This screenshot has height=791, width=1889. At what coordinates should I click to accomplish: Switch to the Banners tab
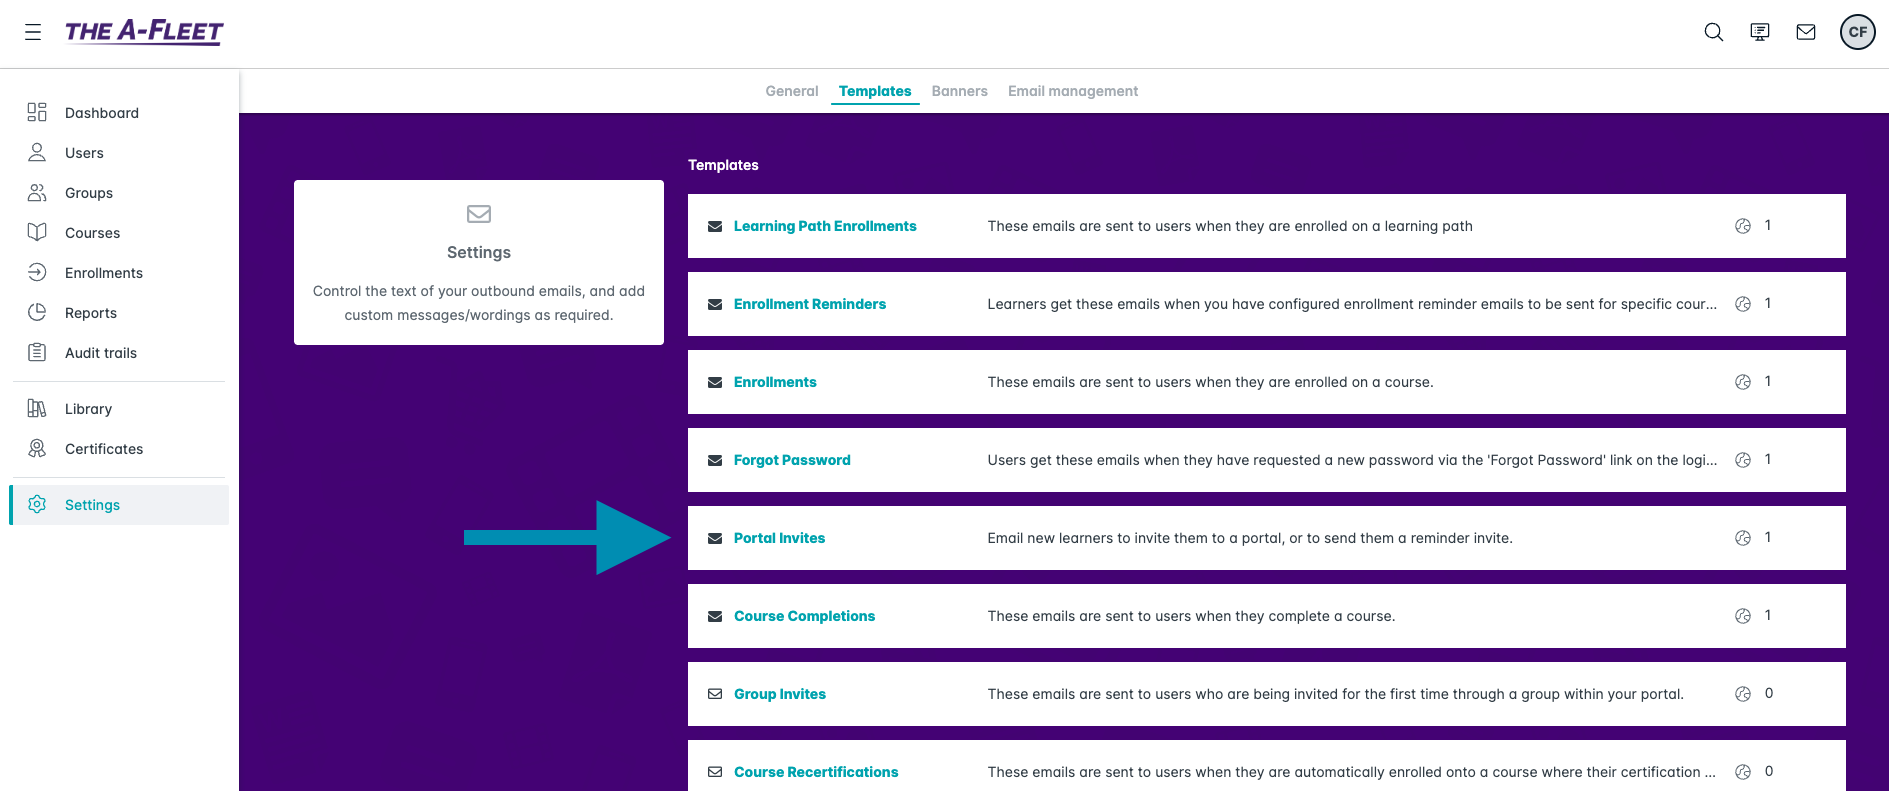pos(959,91)
